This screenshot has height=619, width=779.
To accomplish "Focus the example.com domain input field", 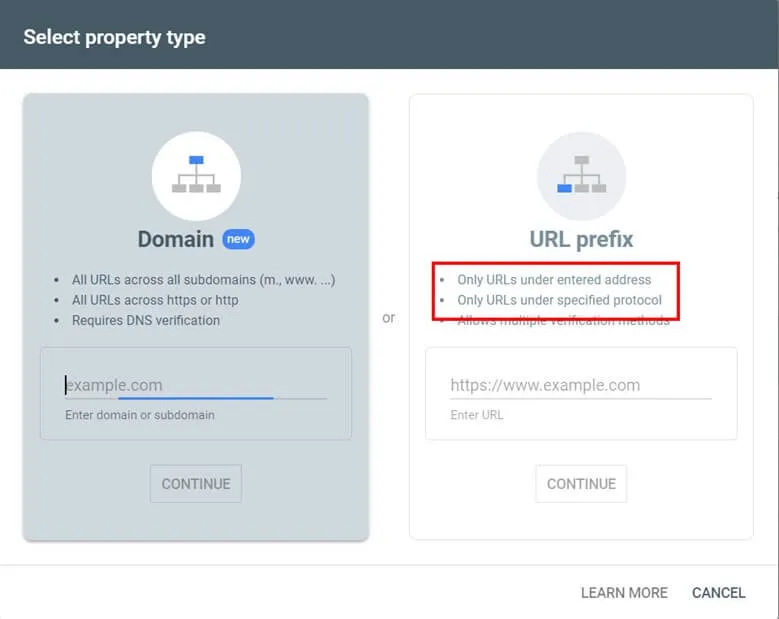I will 196,386.
